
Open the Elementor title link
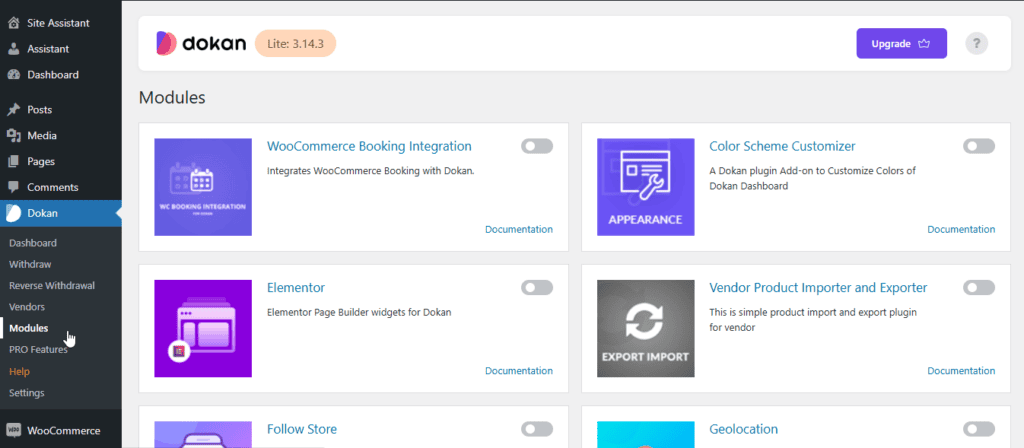[x=296, y=287]
